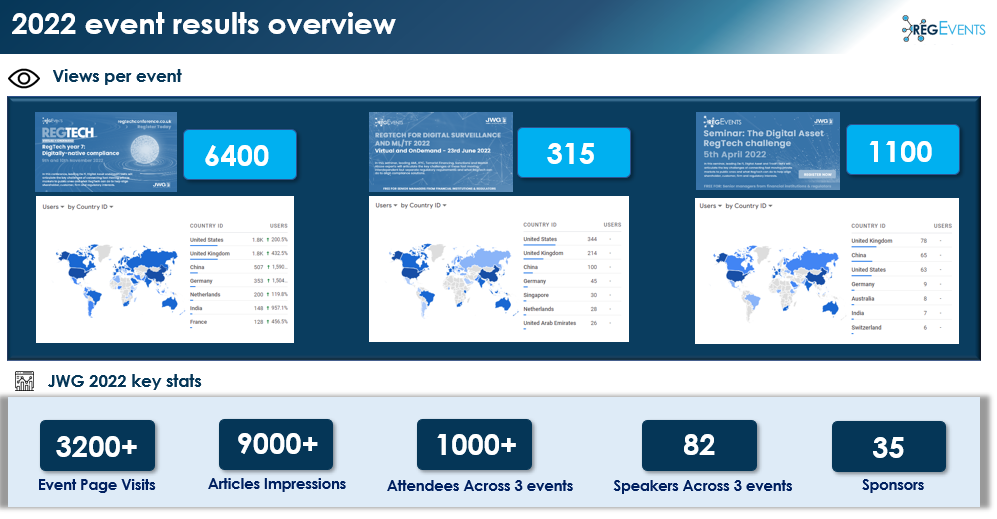The width and height of the screenshot is (997, 519).
Task: Click the China row with 100 users
Action: click(x=572, y=267)
